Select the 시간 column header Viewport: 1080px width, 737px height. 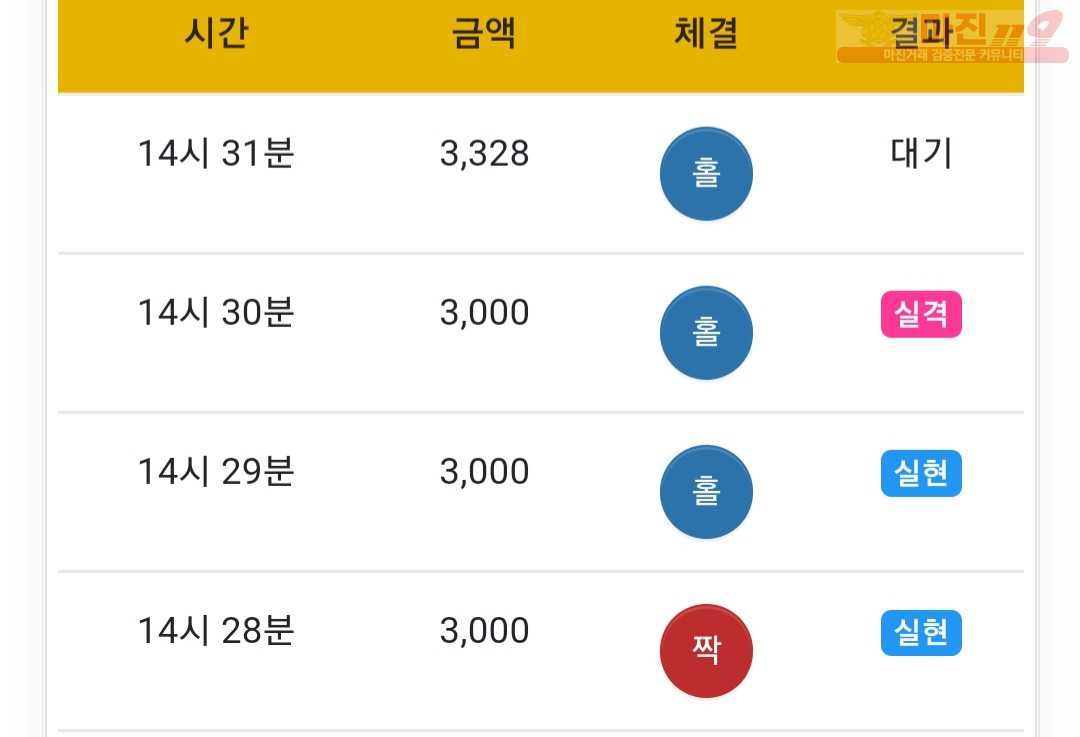pos(216,33)
